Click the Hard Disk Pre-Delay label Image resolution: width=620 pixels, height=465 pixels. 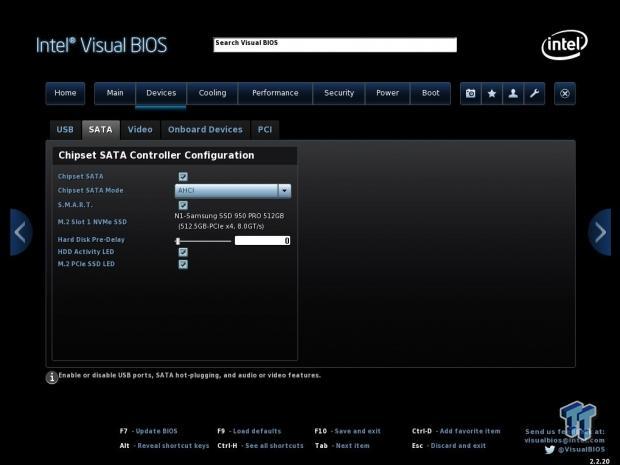click(91, 240)
